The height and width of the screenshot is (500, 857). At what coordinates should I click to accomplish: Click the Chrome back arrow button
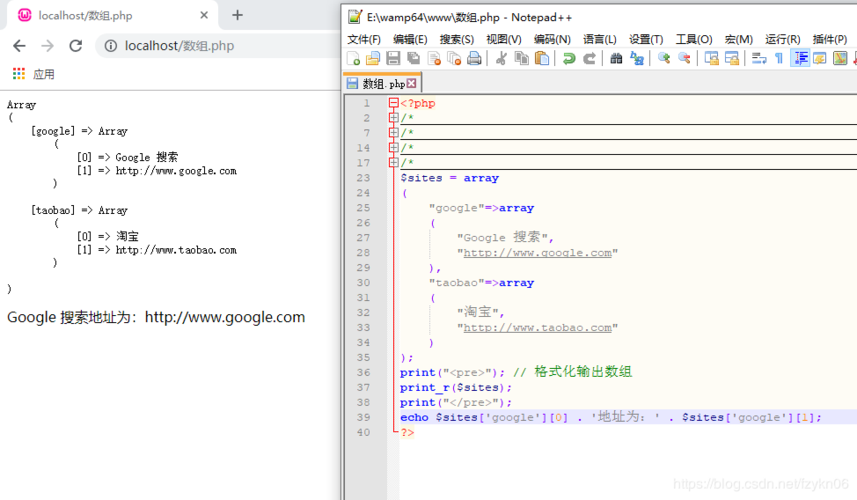[19, 46]
